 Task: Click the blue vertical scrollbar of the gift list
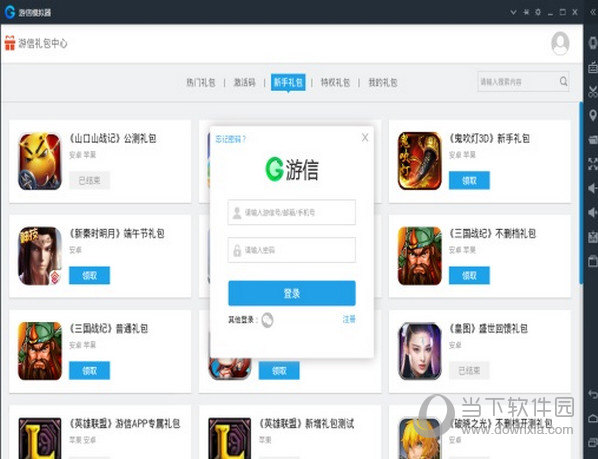click(x=581, y=193)
